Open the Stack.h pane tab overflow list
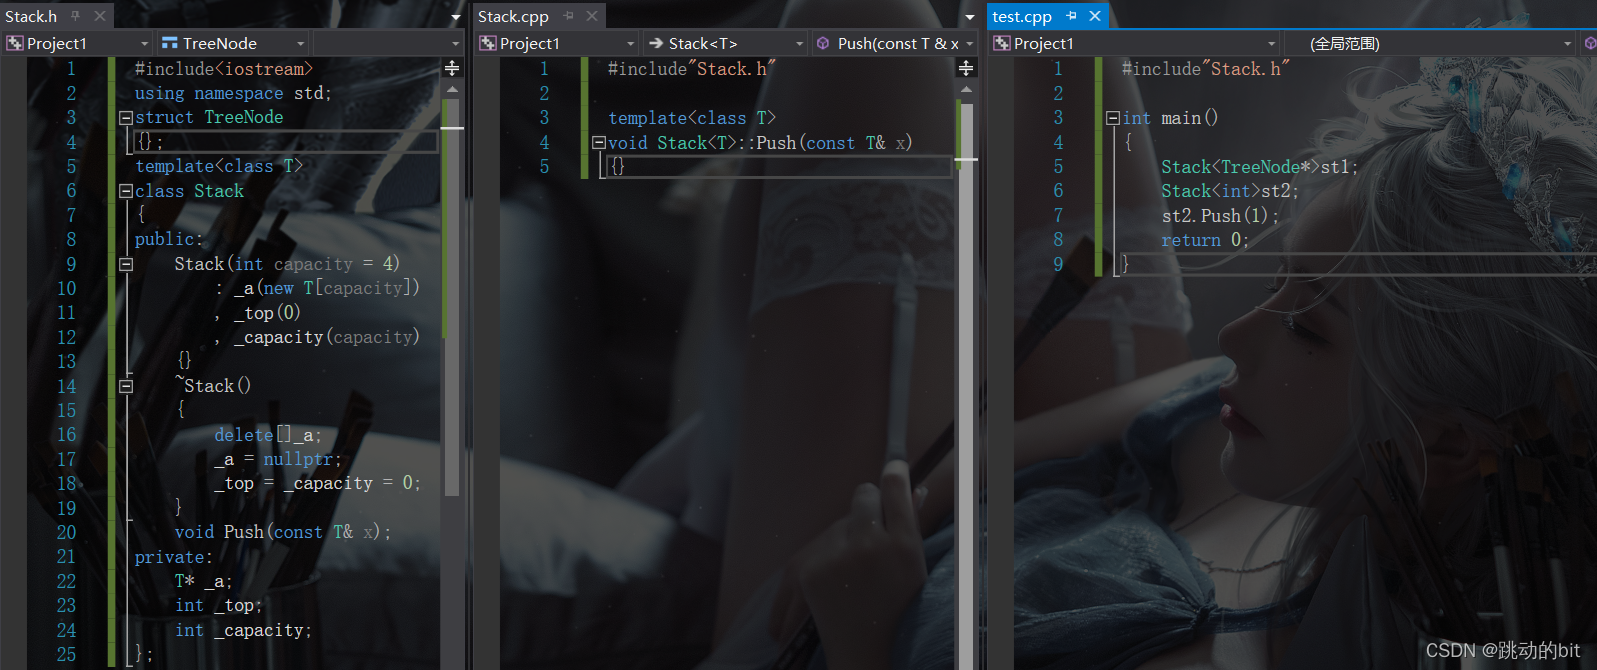The height and width of the screenshot is (670, 1597). point(456,17)
